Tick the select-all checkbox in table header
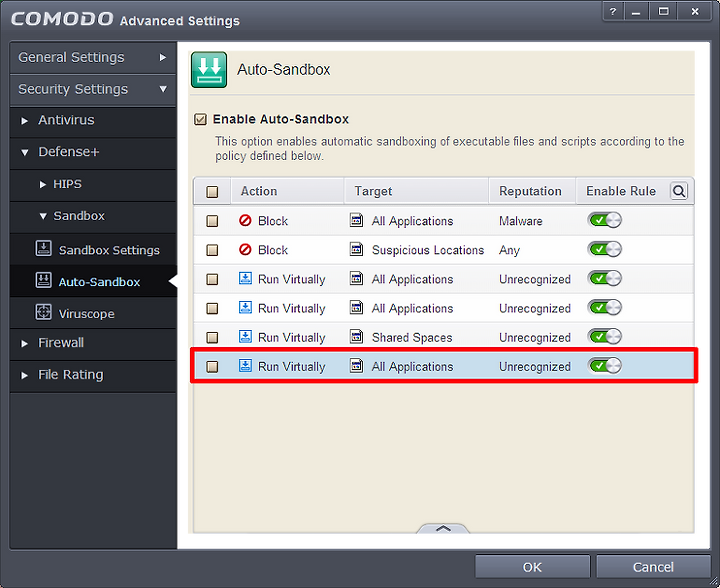 pos(212,191)
